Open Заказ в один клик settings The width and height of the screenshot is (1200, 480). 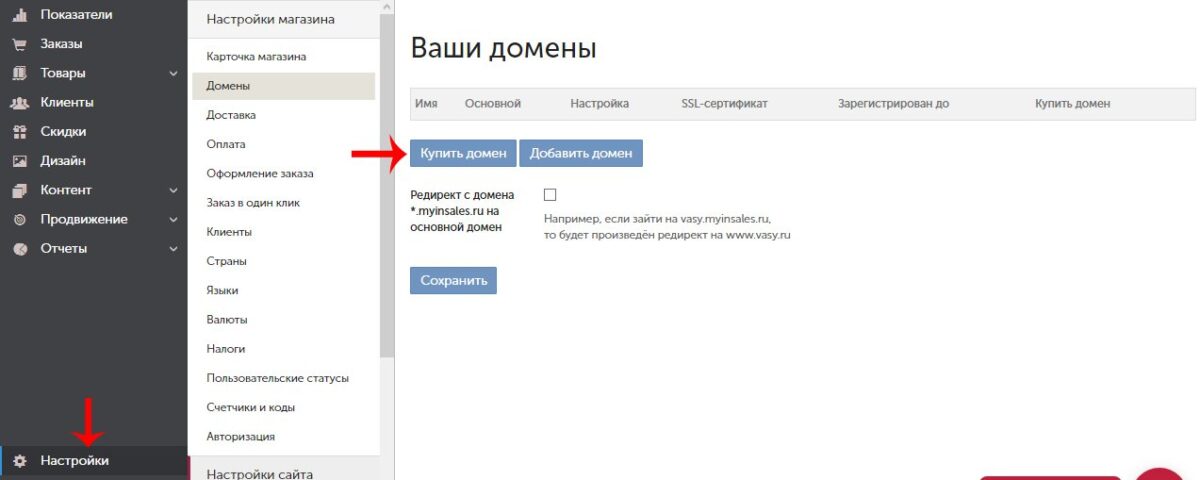[253, 203]
